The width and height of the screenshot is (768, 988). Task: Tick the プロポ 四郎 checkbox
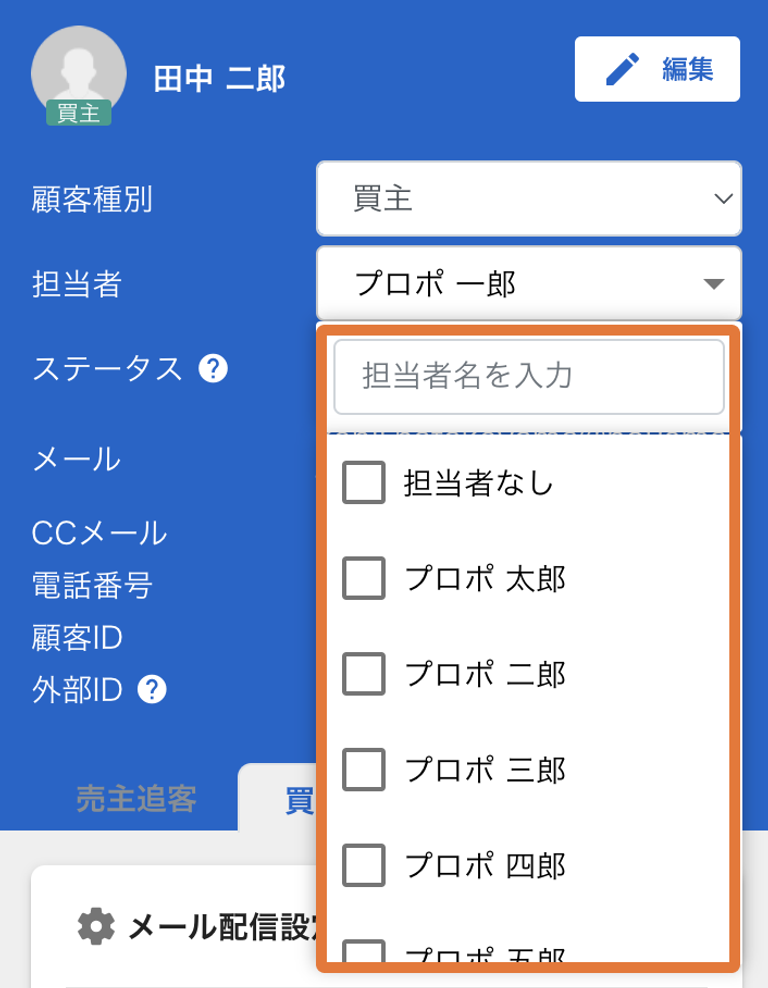(364, 865)
